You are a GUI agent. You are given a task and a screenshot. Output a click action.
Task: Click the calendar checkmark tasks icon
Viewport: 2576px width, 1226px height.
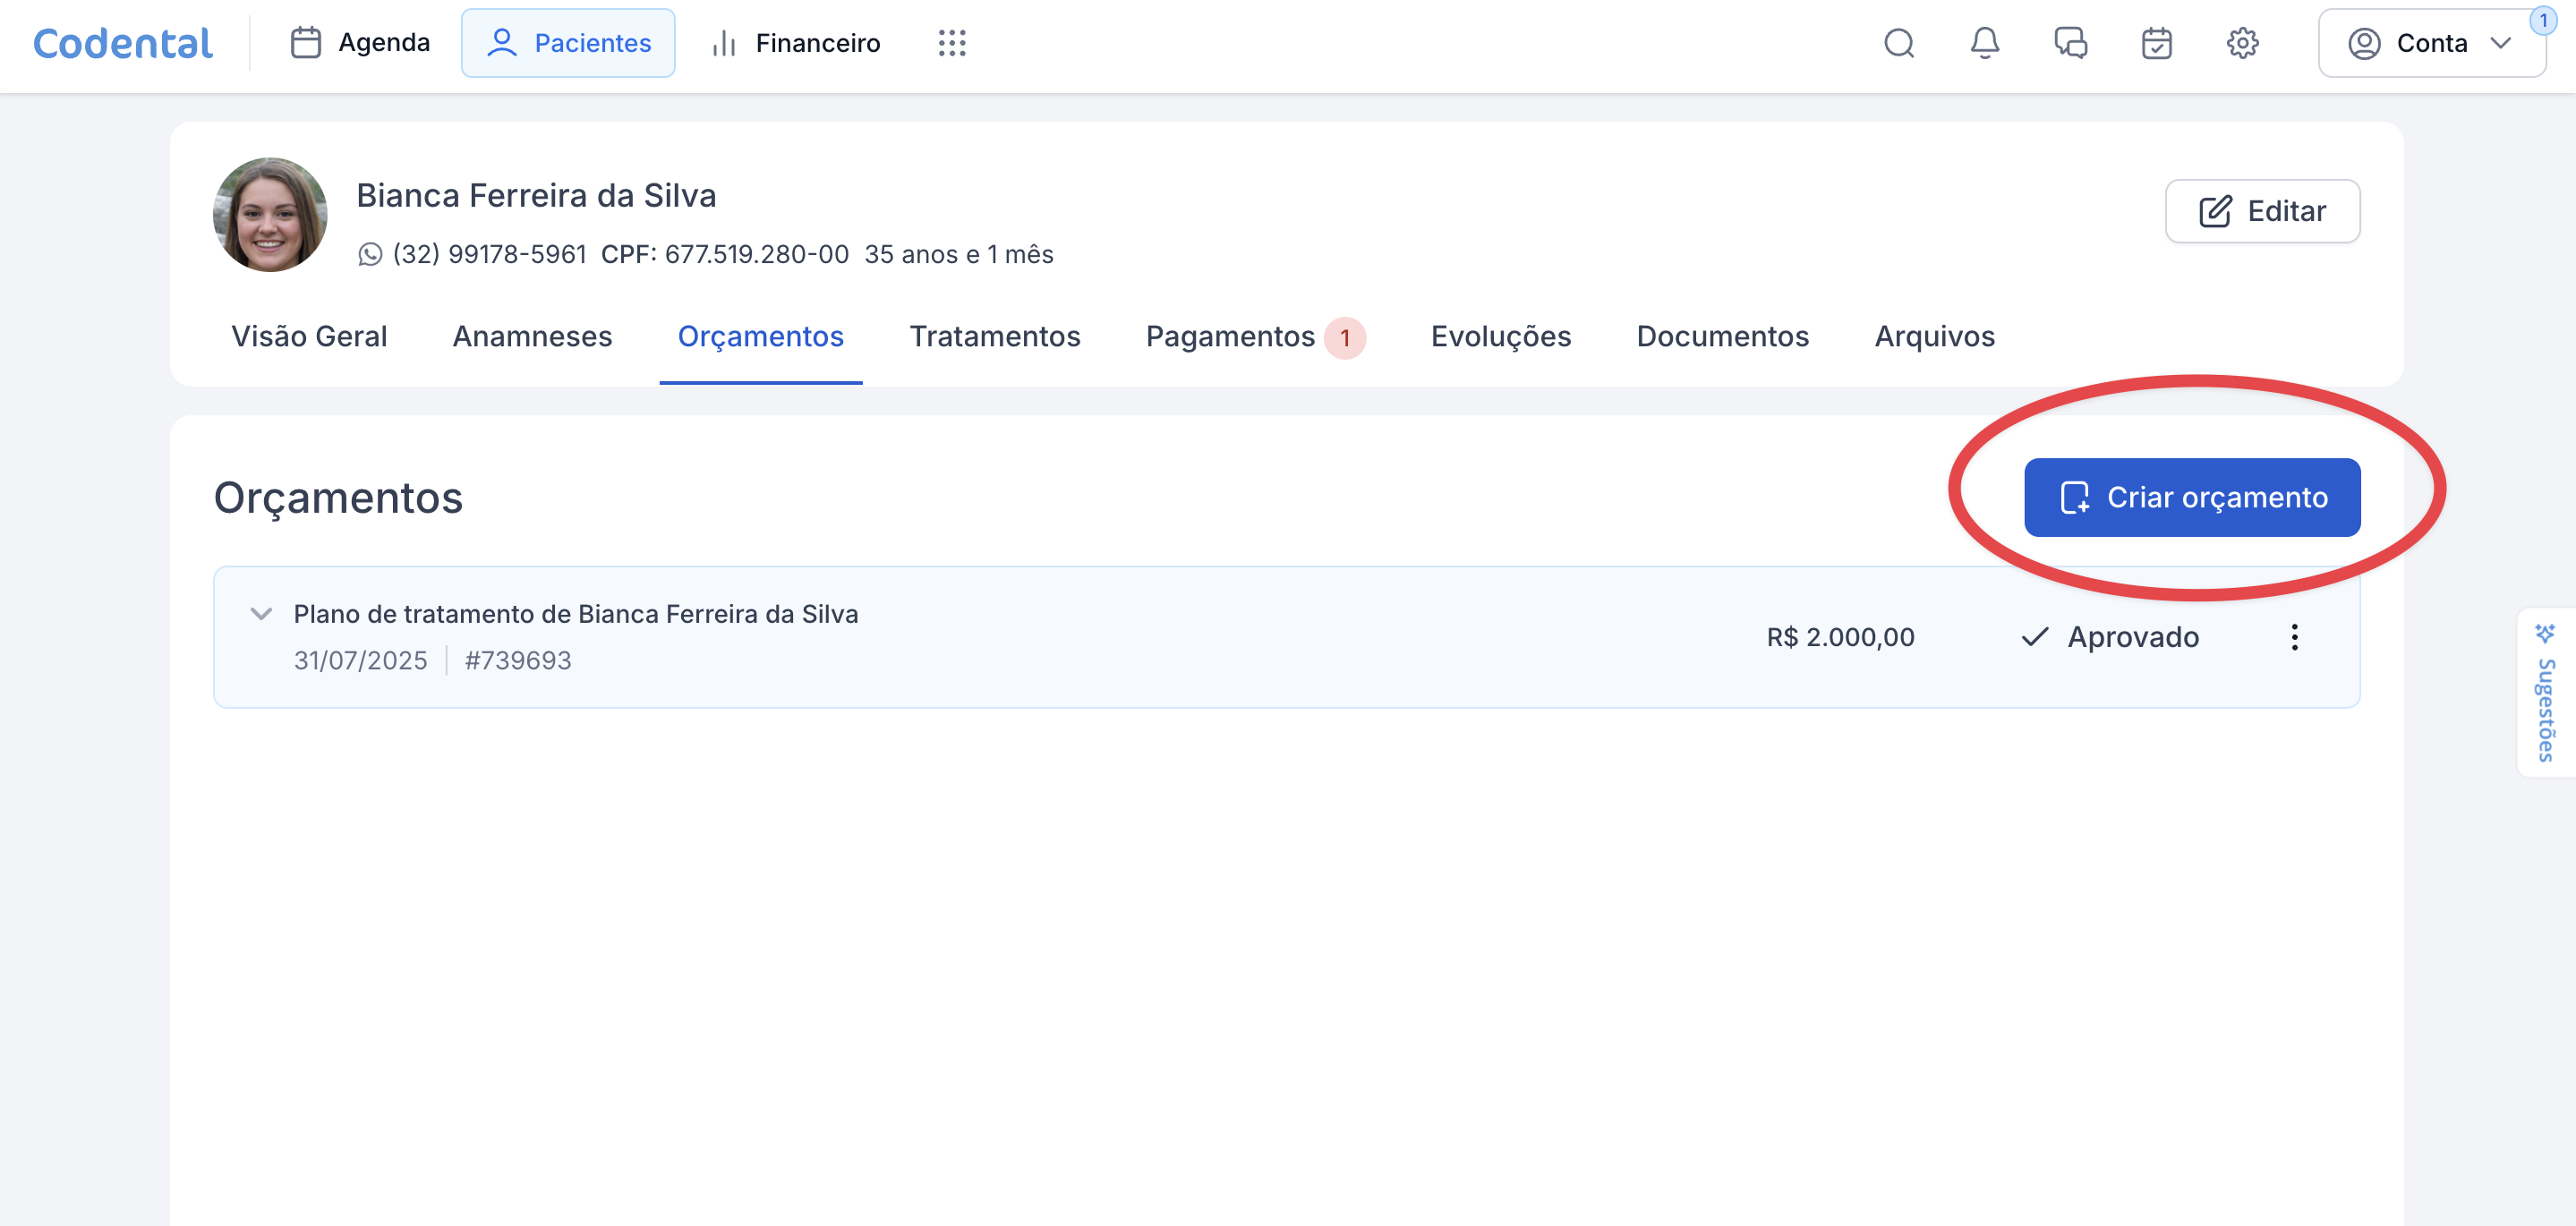click(2156, 43)
